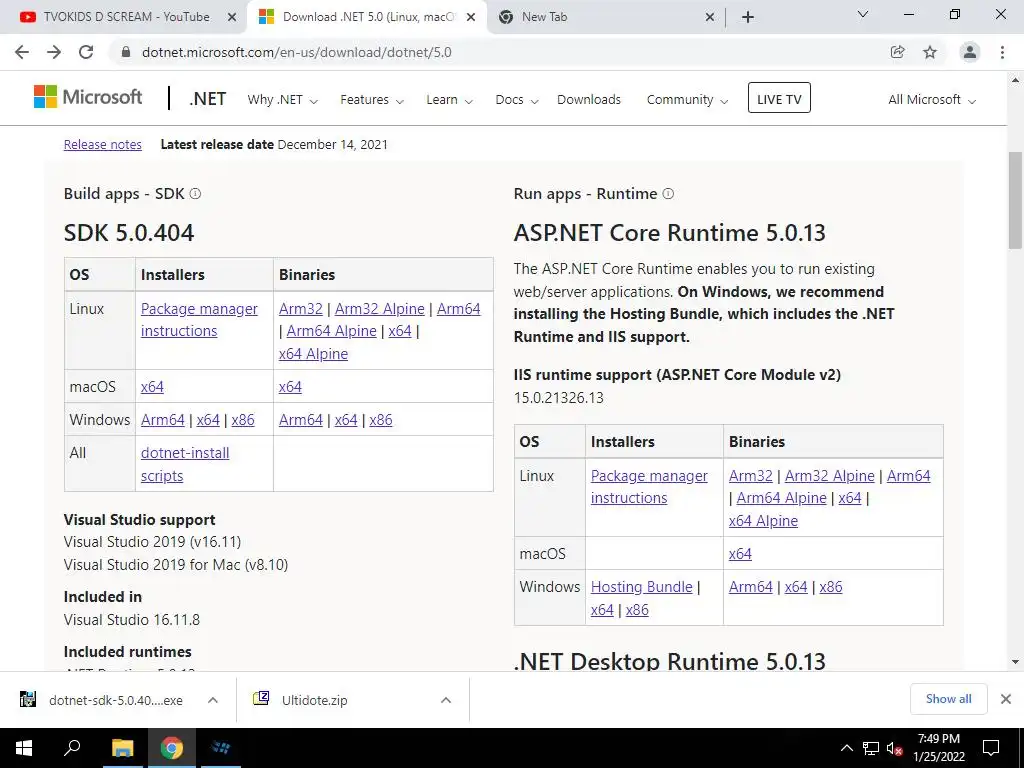This screenshot has width=1024, height=768.
Task: Open the Downloads nav item
Action: click(589, 100)
